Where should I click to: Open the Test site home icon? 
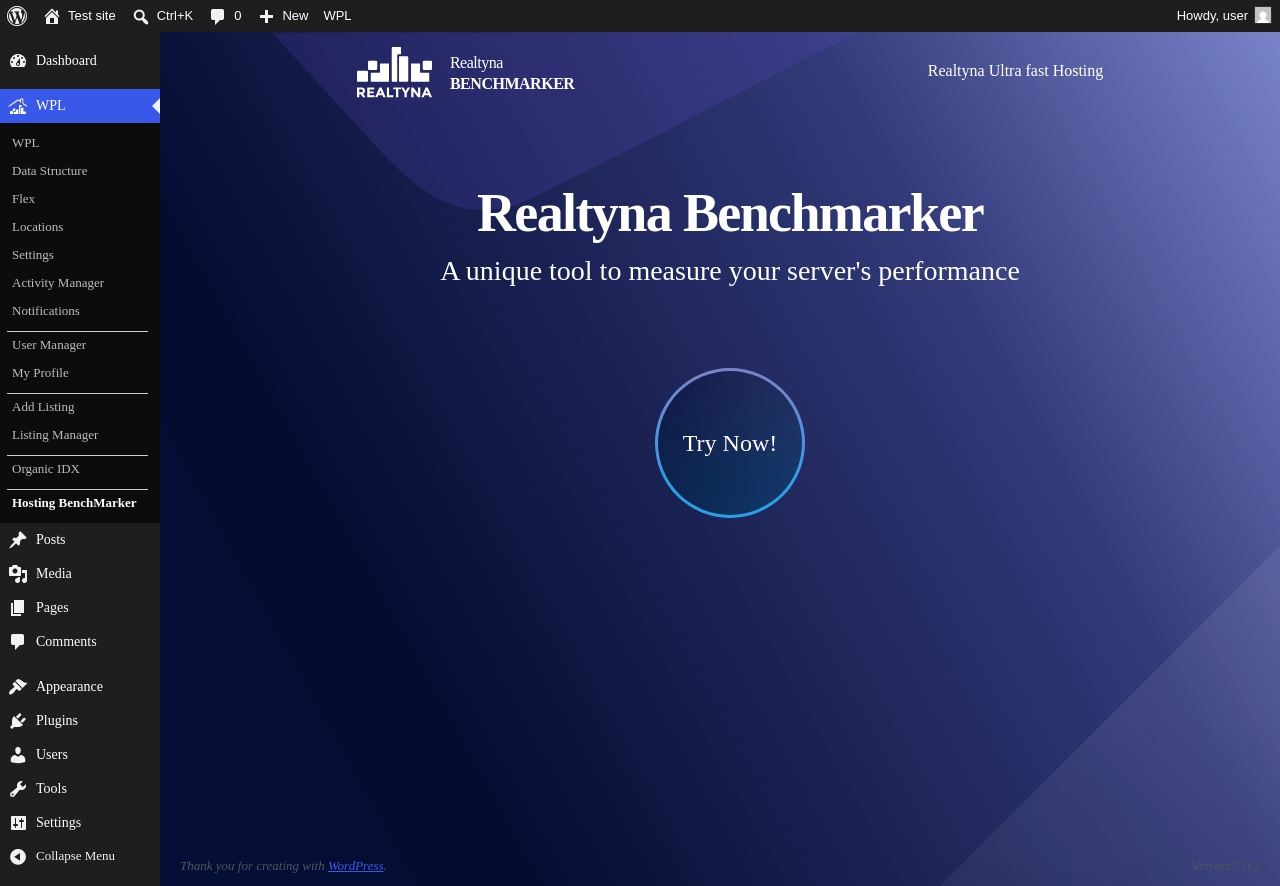(52, 16)
